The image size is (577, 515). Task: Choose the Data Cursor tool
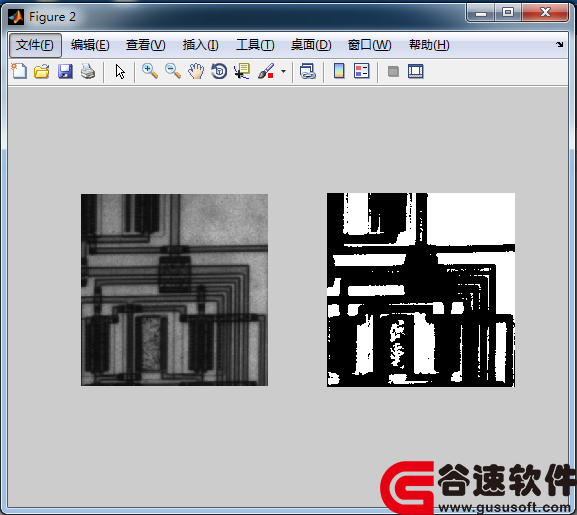242,71
